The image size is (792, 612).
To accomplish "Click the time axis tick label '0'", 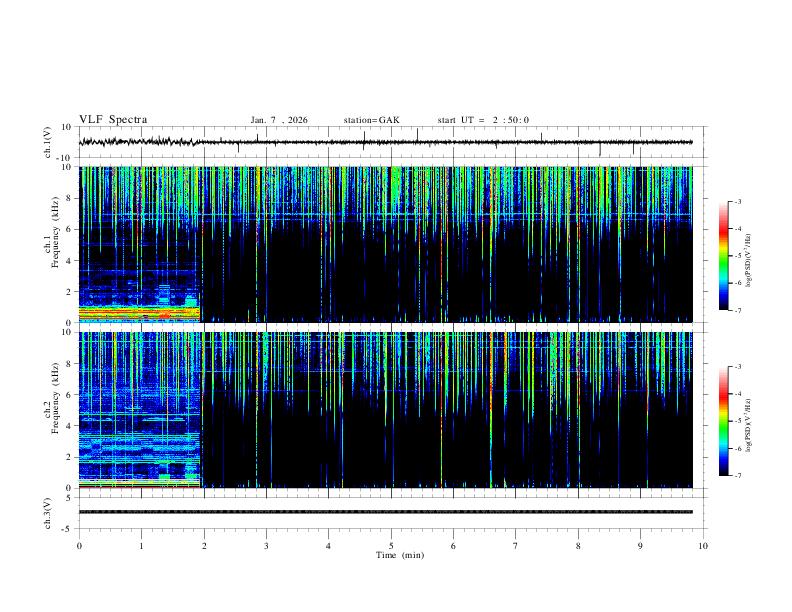I will [79, 546].
